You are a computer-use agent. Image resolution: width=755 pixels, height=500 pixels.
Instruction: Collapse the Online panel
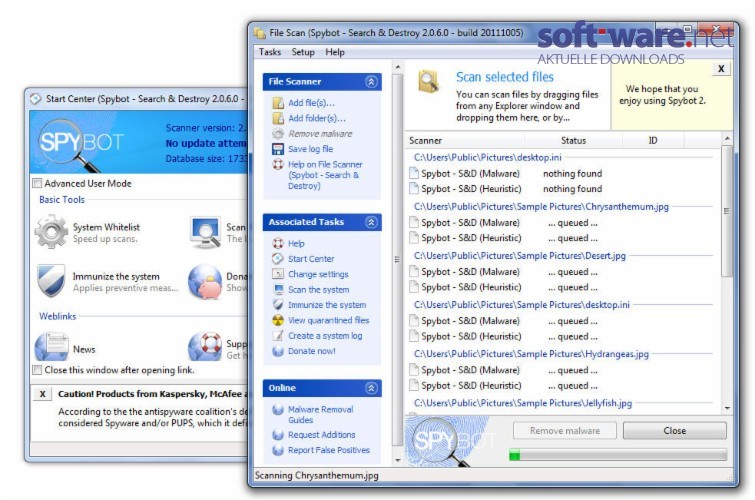click(371, 388)
